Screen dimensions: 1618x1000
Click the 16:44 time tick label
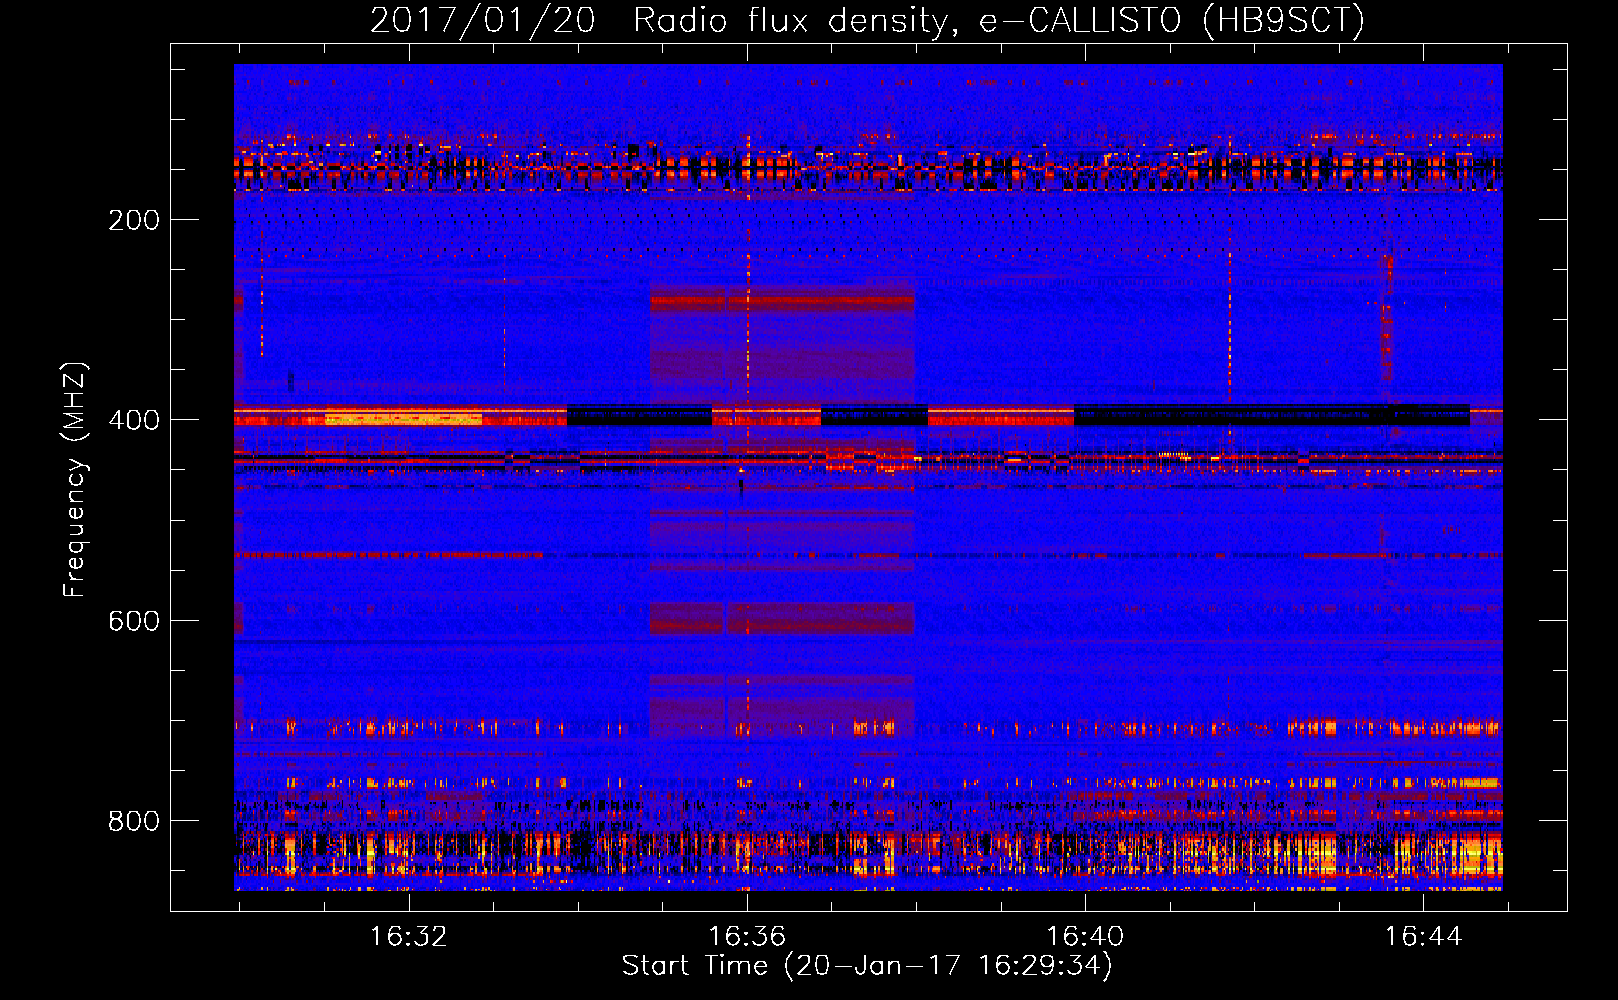point(1423,937)
